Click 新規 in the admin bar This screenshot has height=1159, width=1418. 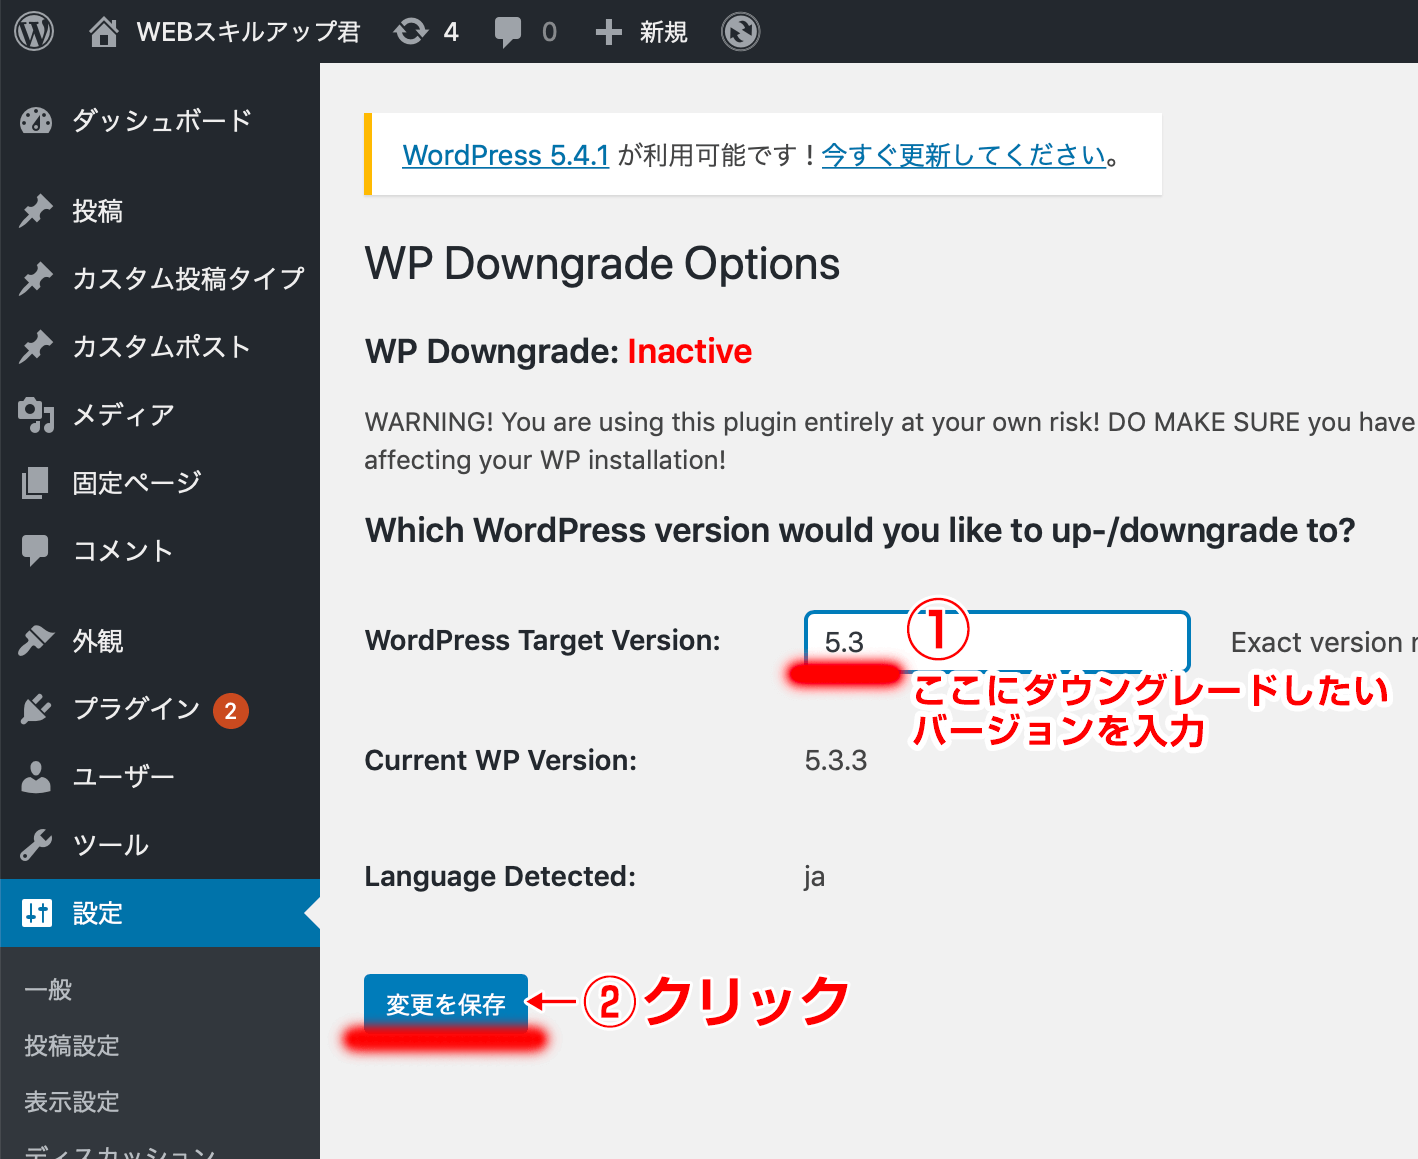(664, 32)
